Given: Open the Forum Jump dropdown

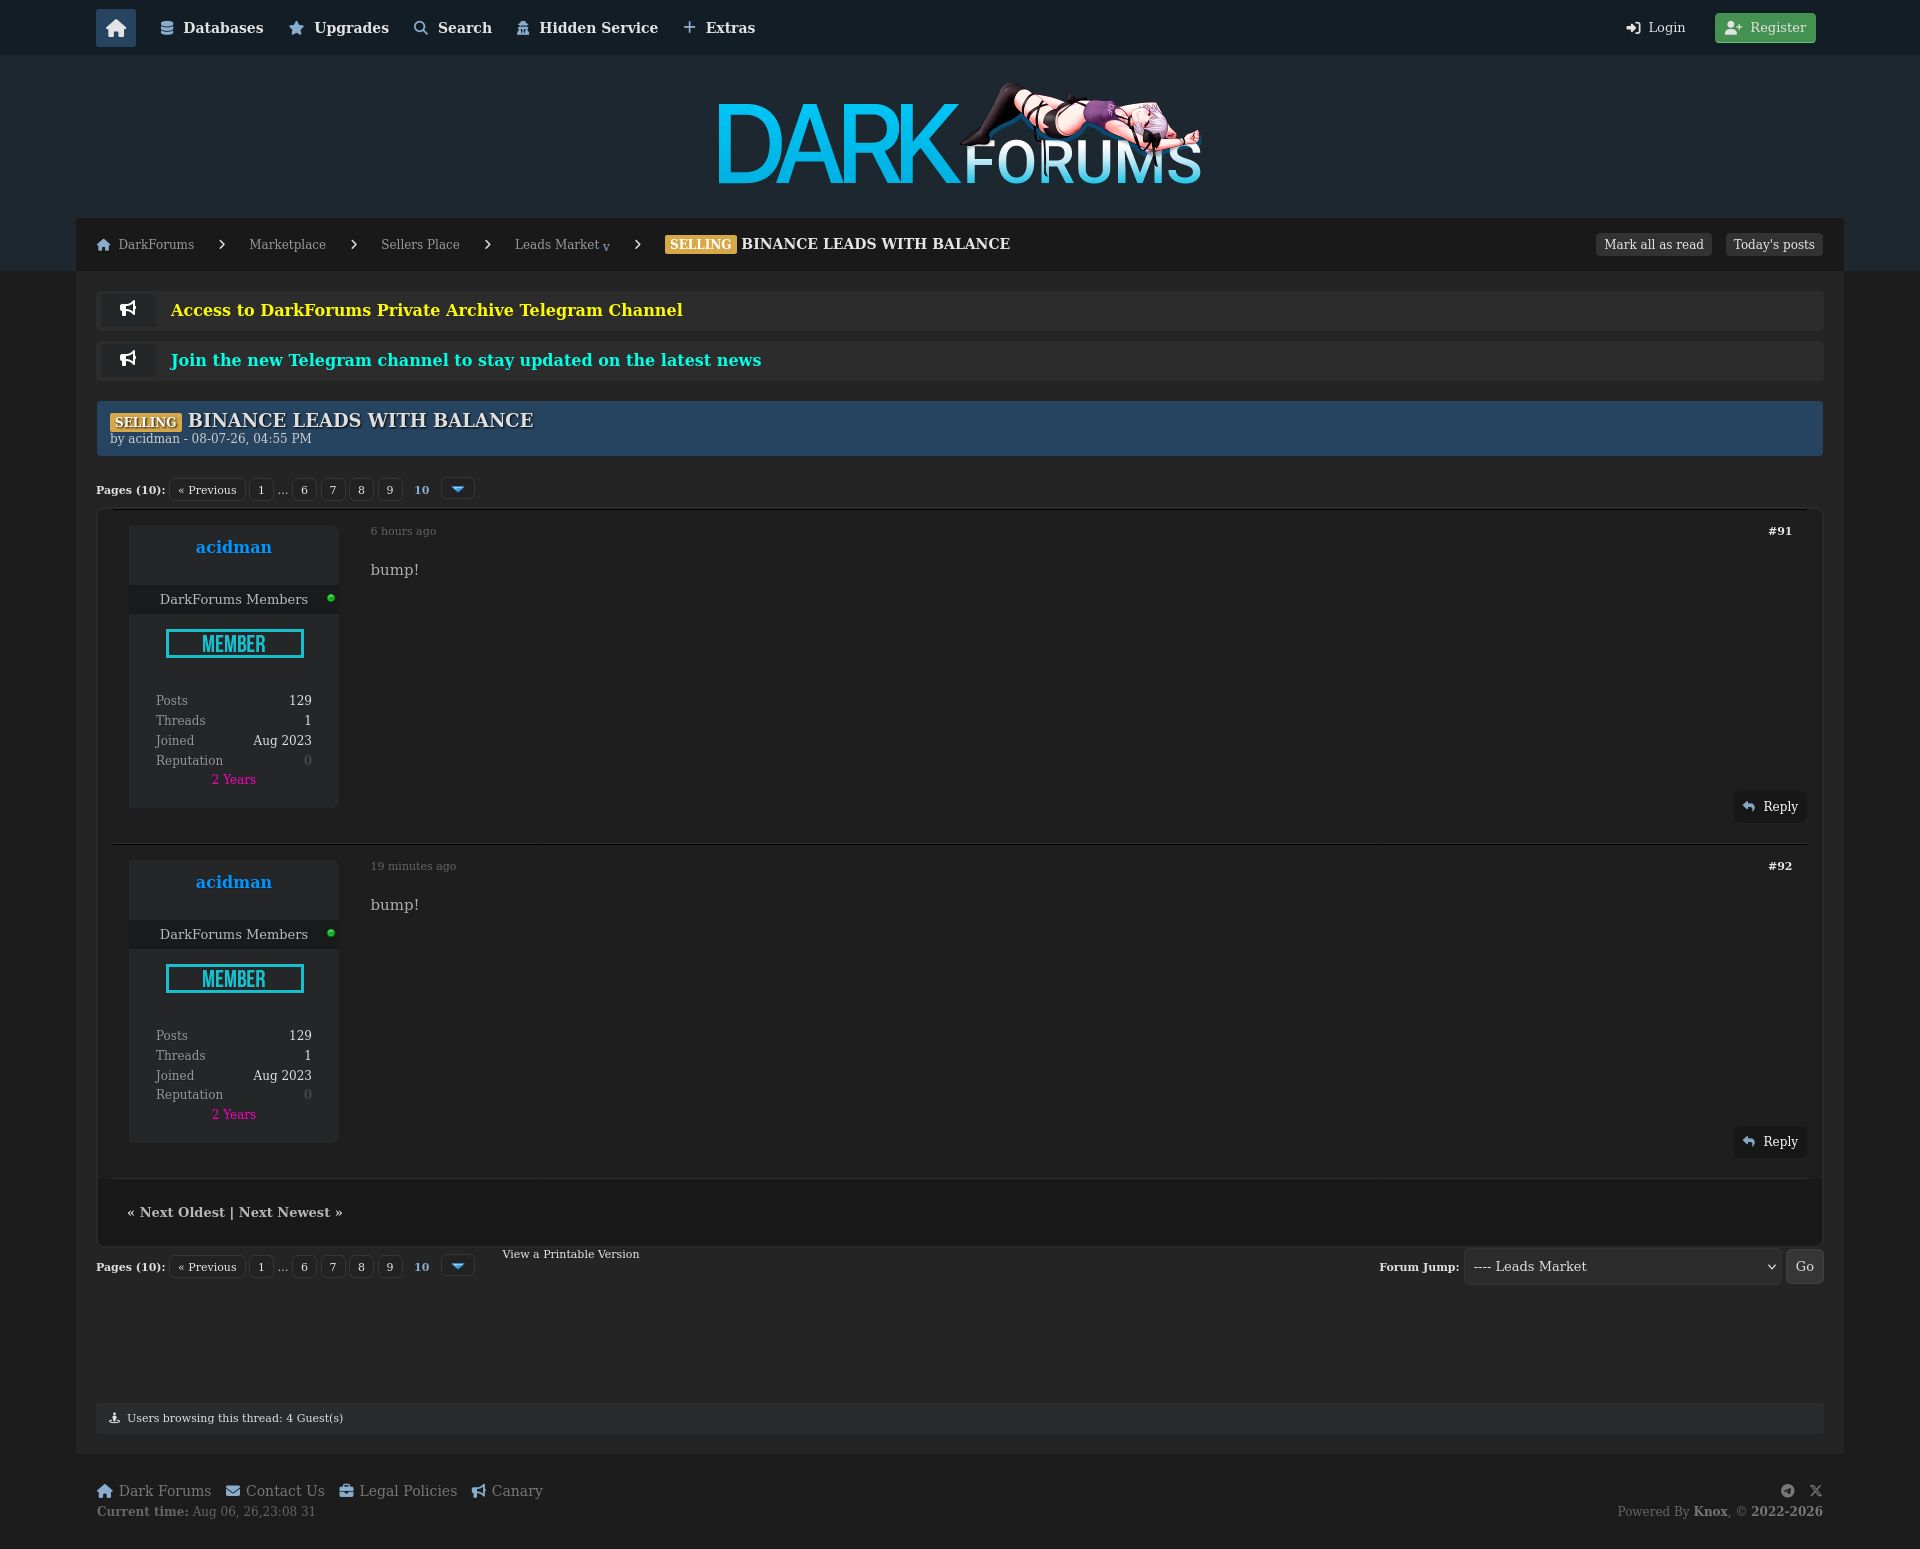Looking at the screenshot, I should 1622,1267.
